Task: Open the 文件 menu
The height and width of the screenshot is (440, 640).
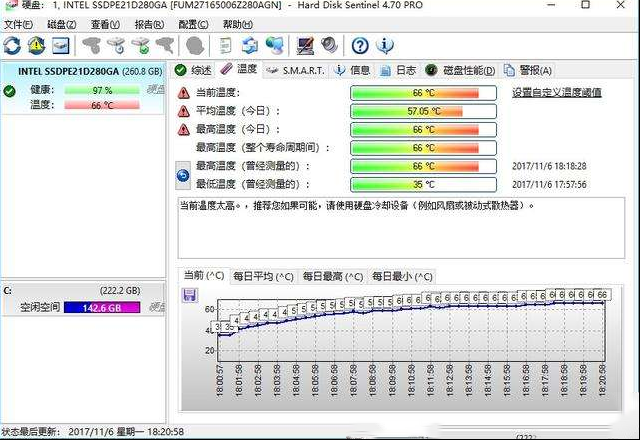Action: 18,24
